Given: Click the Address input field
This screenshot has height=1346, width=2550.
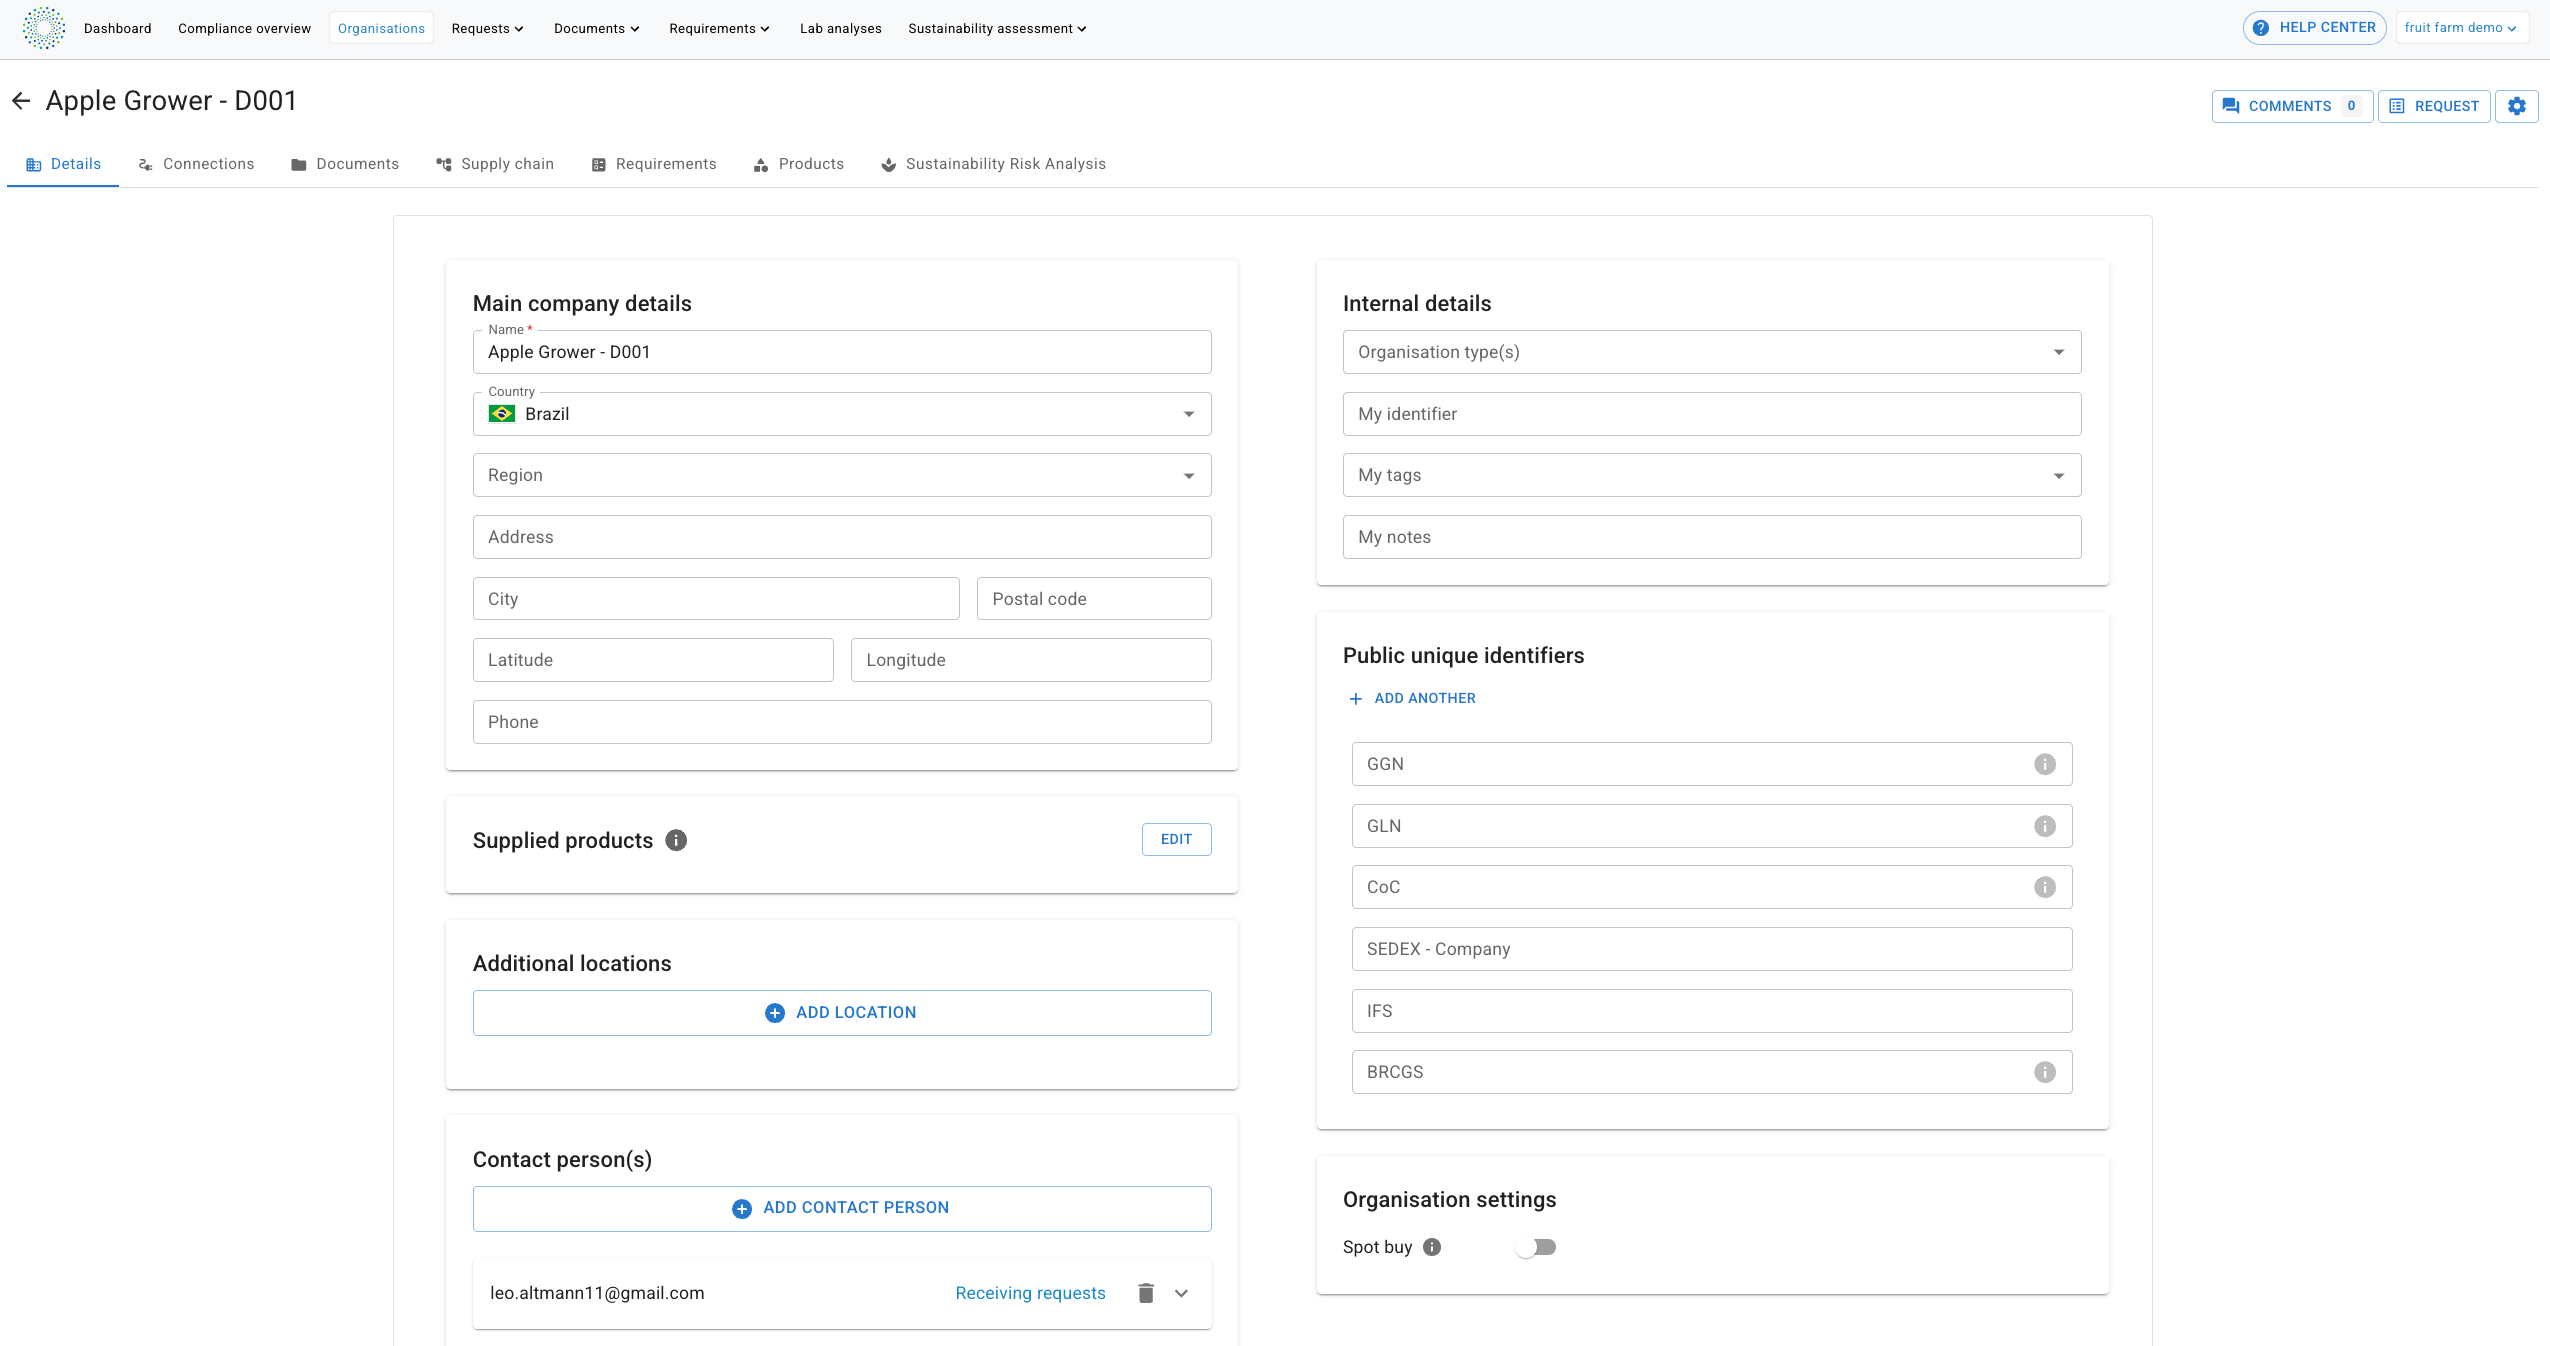Looking at the screenshot, I should coord(842,537).
